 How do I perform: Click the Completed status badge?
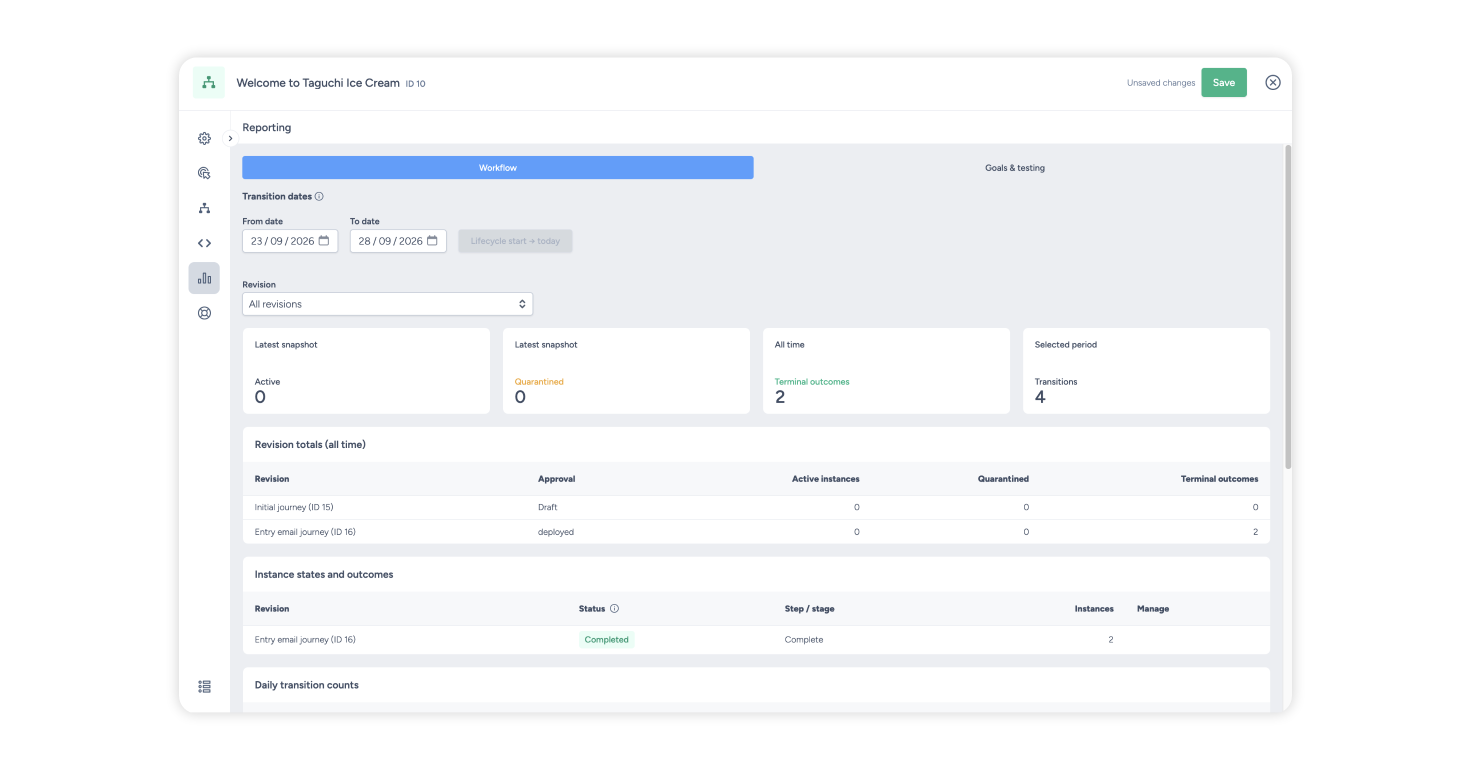click(607, 640)
